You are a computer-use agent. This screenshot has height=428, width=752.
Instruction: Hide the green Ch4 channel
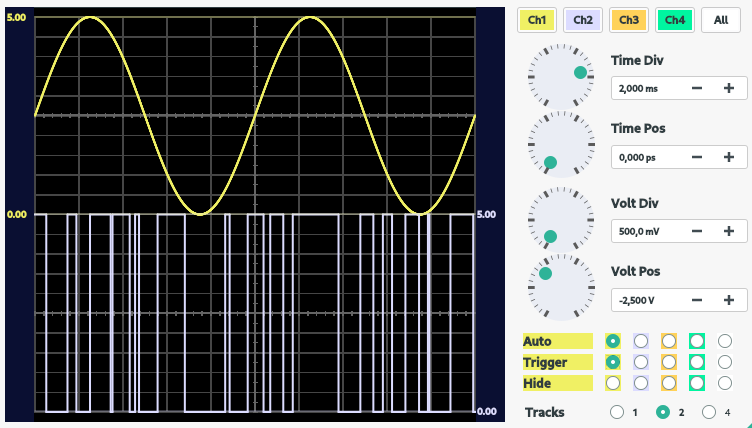click(697, 383)
